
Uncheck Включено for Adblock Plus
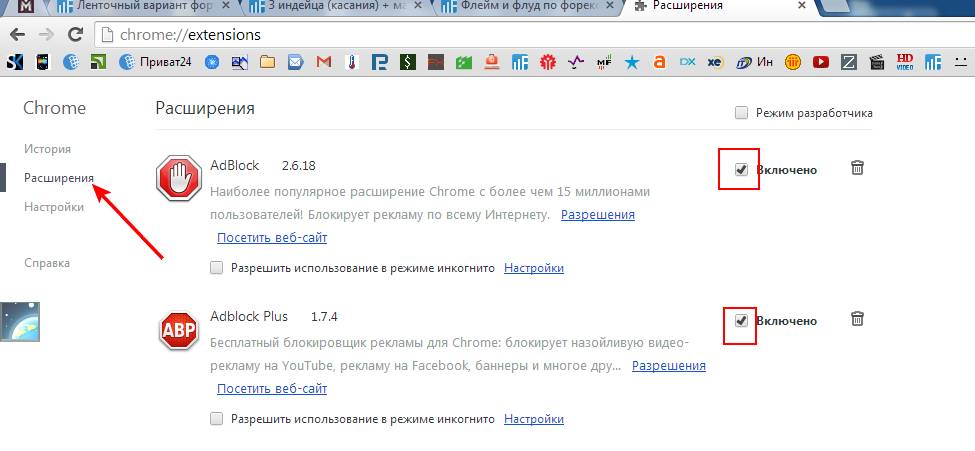(741, 320)
